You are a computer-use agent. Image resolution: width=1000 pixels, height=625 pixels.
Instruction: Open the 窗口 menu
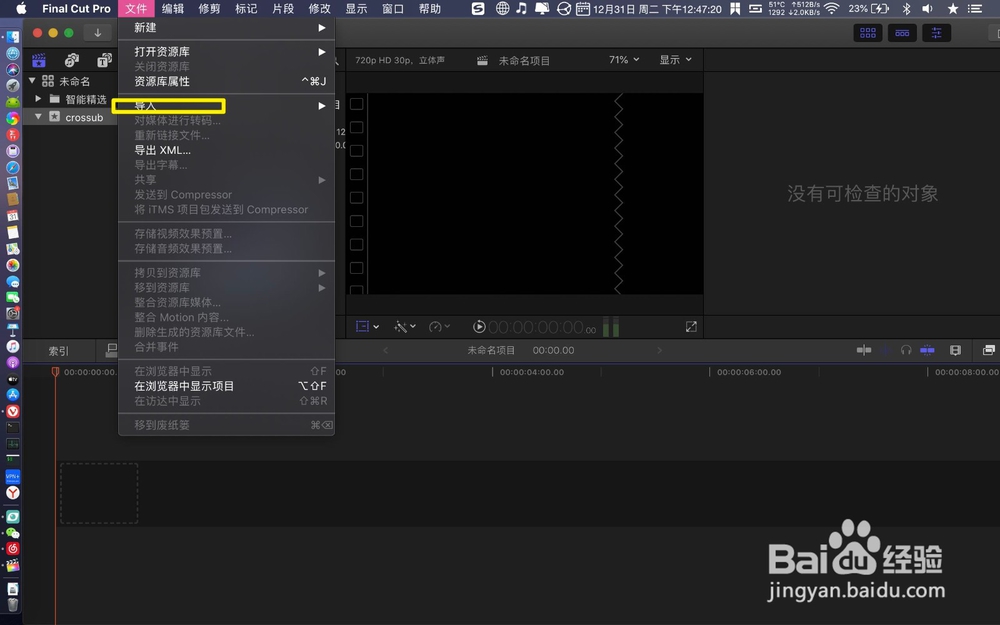393,8
